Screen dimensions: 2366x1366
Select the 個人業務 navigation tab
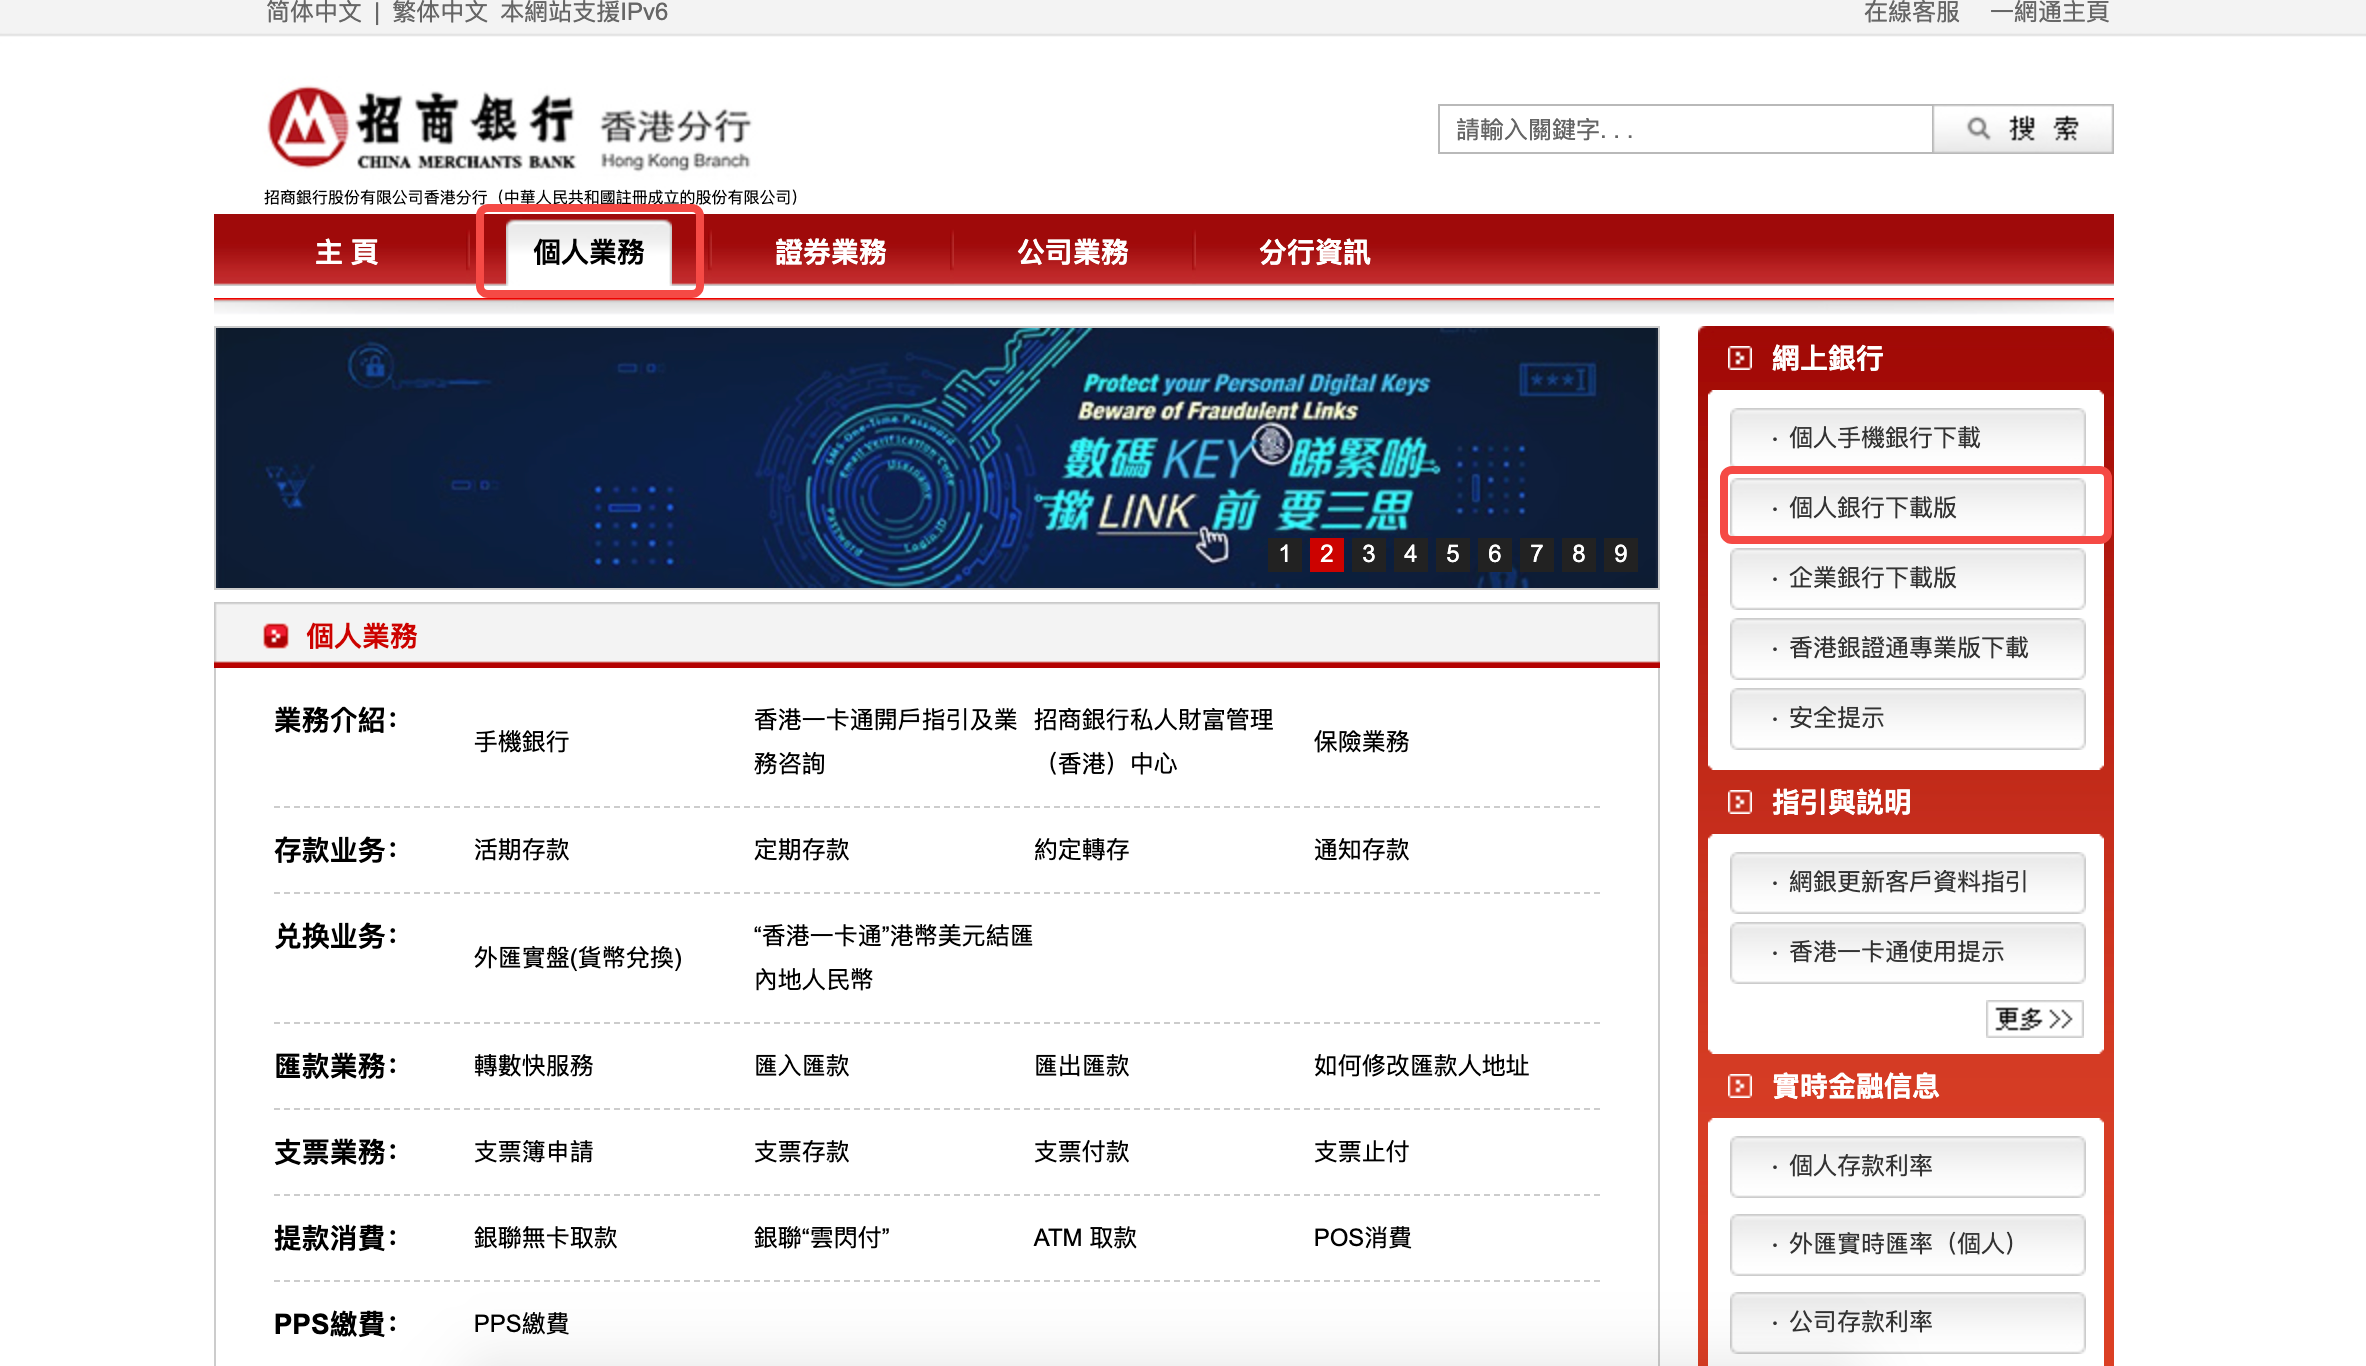(589, 252)
